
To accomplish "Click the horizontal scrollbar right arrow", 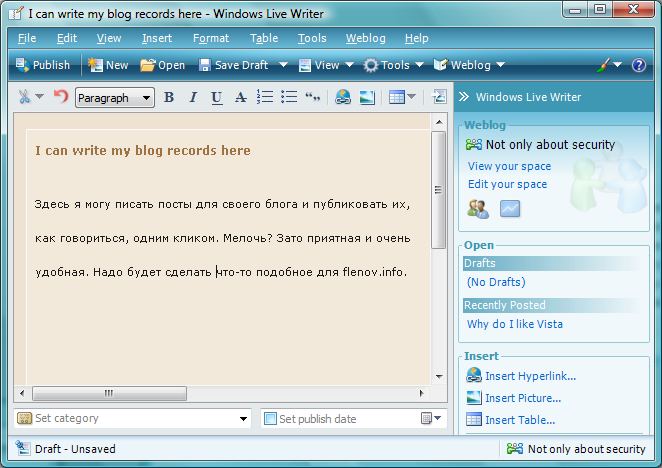I will tap(421, 393).
